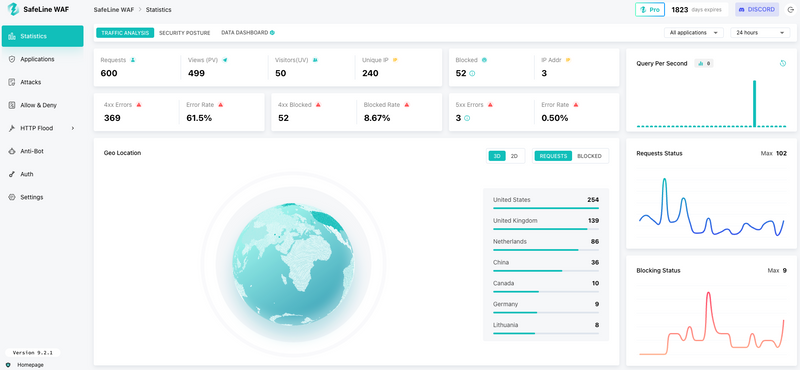This screenshot has width=800, height=370.
Task: Click the Allow & Deny icon
Action: click(12, 105)
